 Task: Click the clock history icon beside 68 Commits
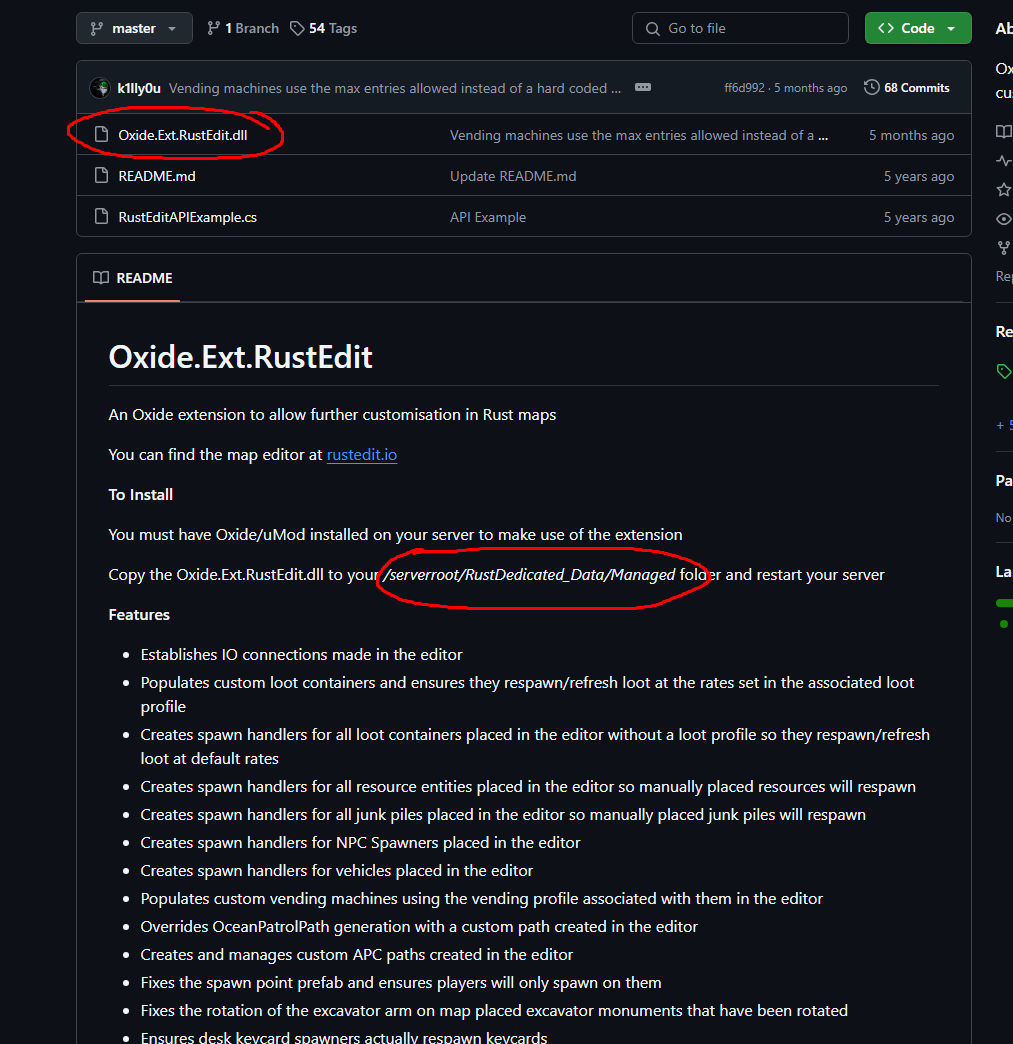[871, 88]
